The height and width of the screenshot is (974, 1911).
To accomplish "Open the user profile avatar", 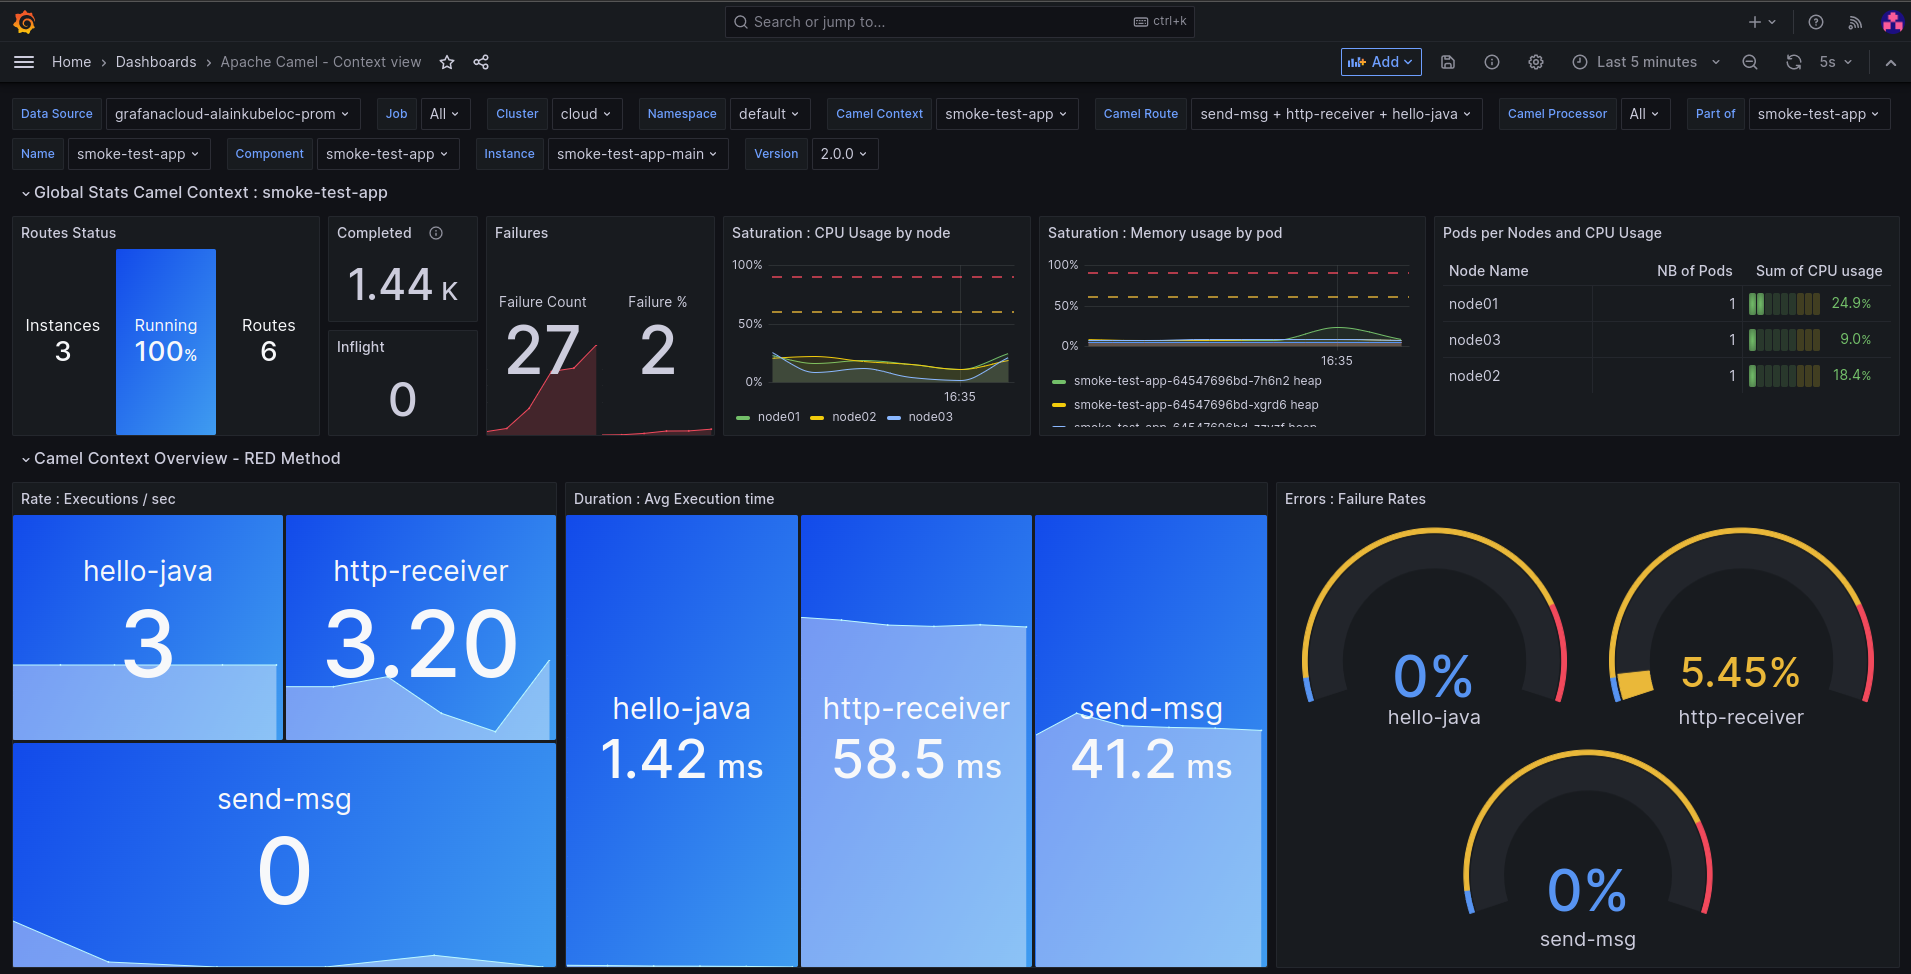I will point(1892,22).
